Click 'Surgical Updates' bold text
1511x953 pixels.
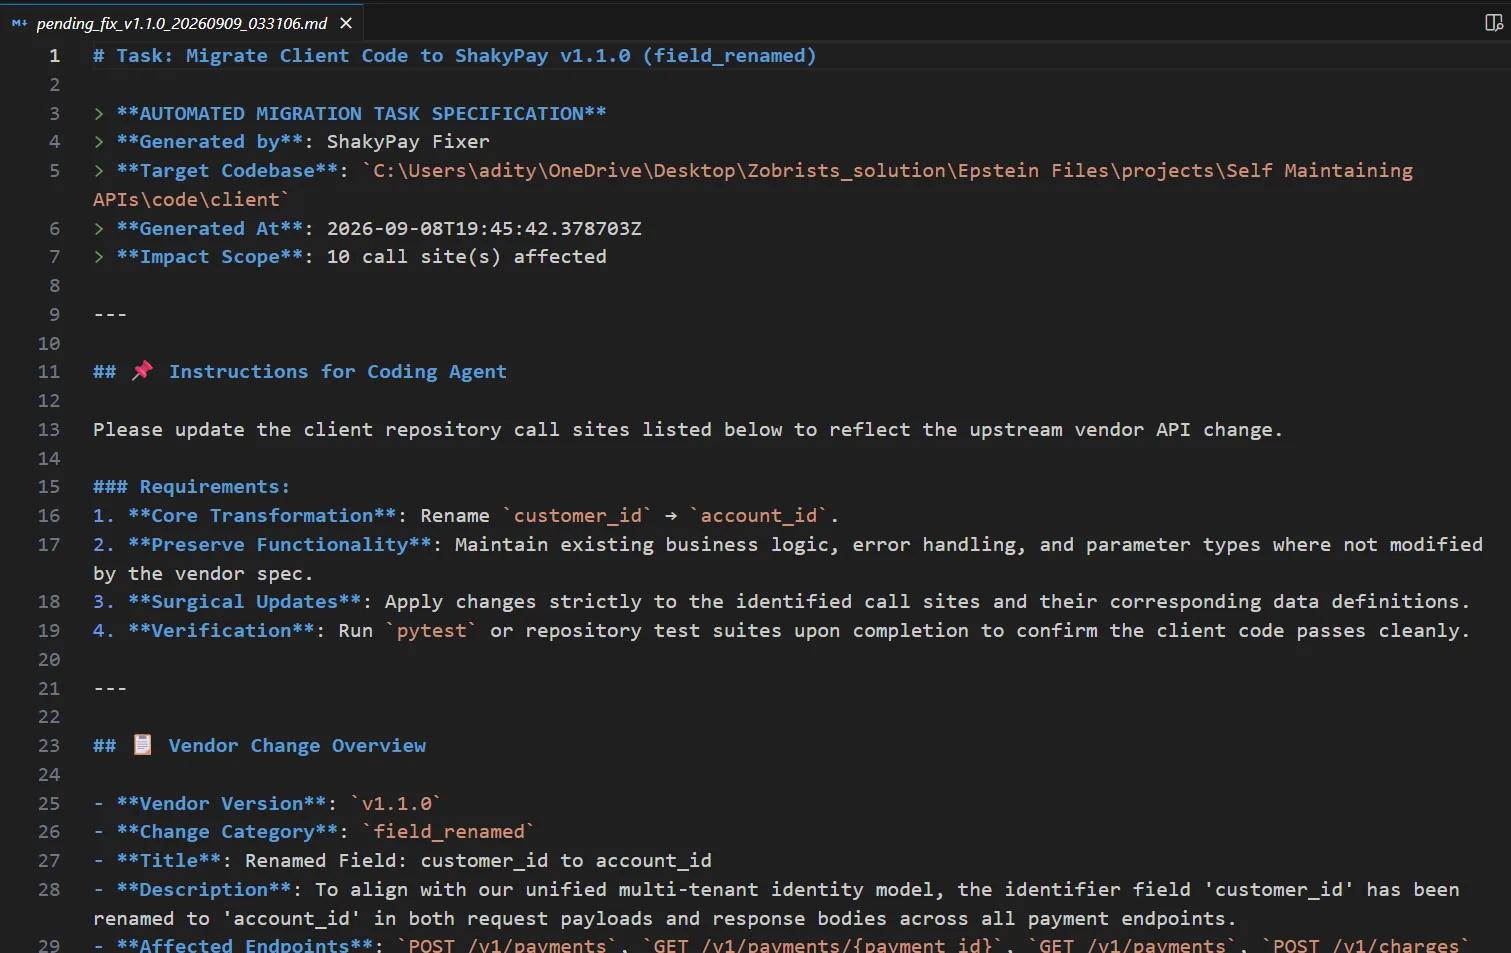pos(245,602)
